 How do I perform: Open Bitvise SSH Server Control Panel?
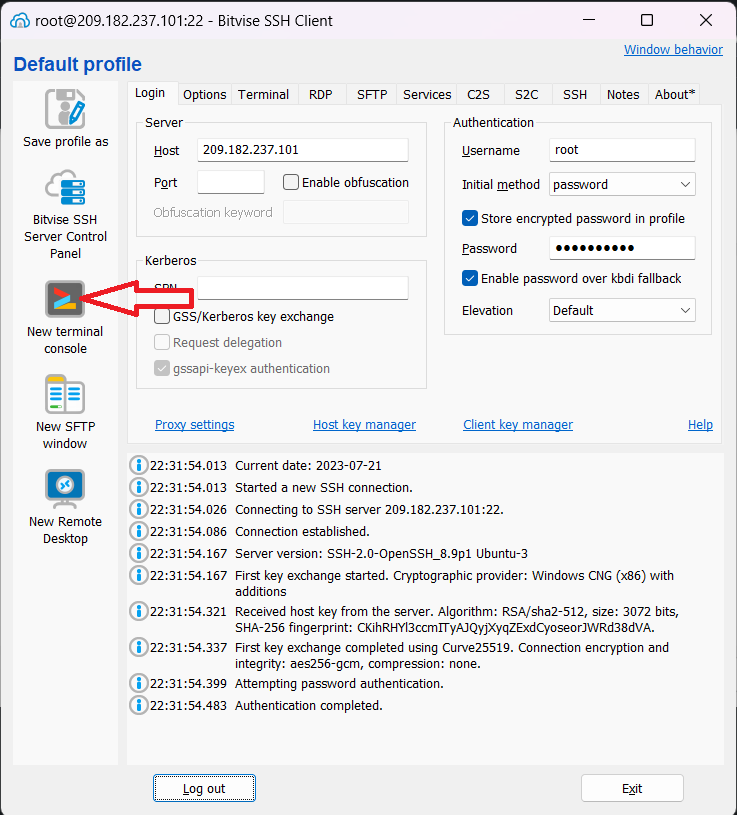click(65, 189)
